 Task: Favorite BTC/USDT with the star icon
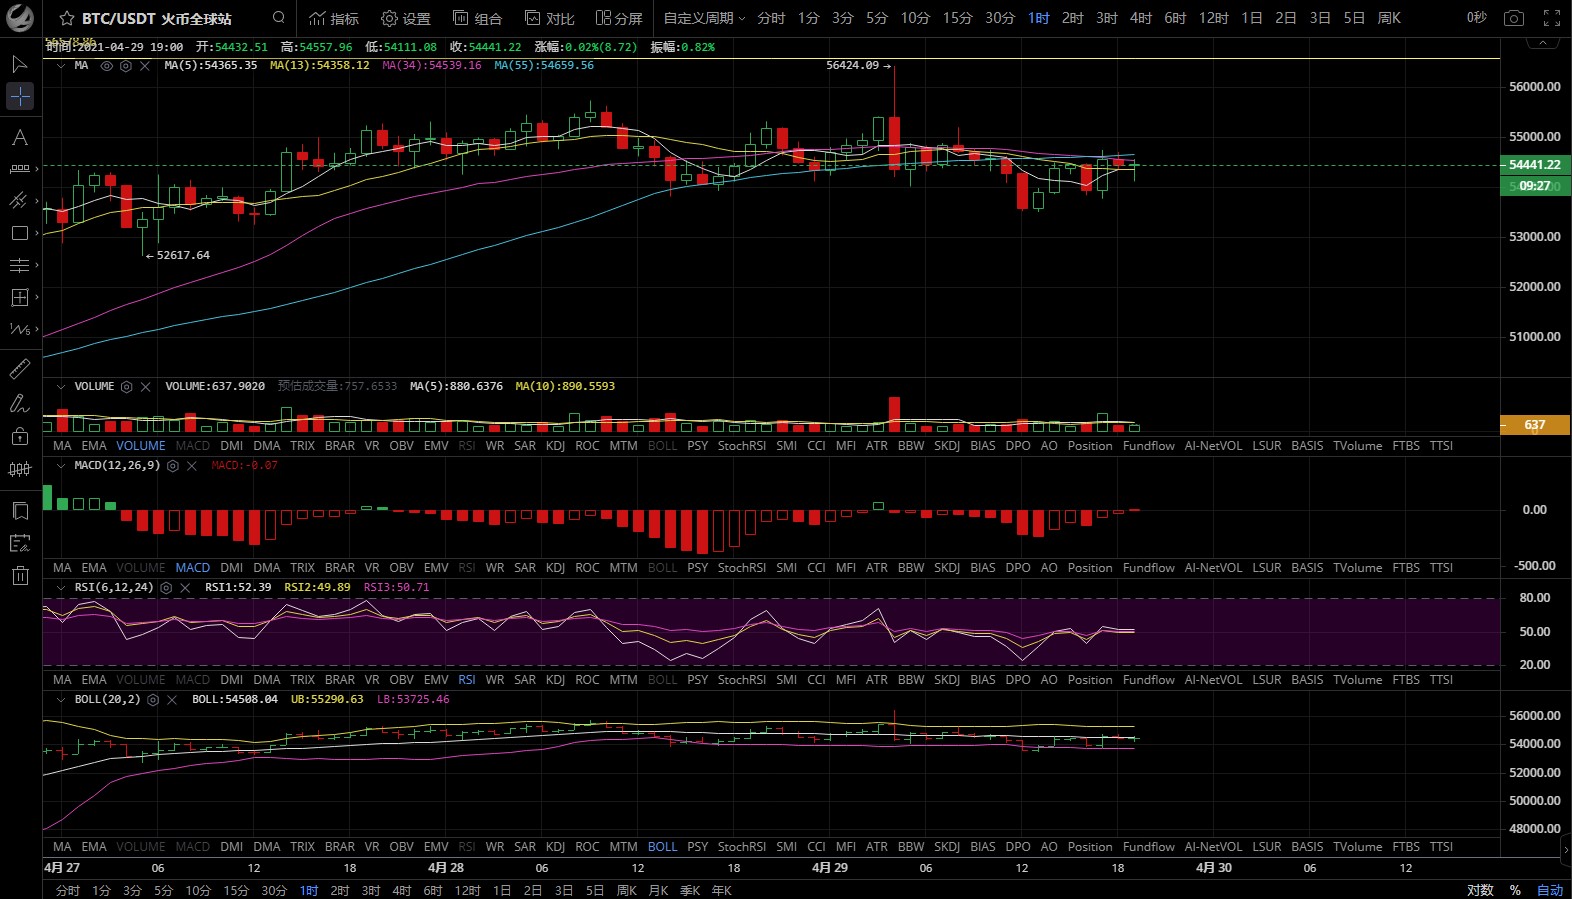point(67,19)
